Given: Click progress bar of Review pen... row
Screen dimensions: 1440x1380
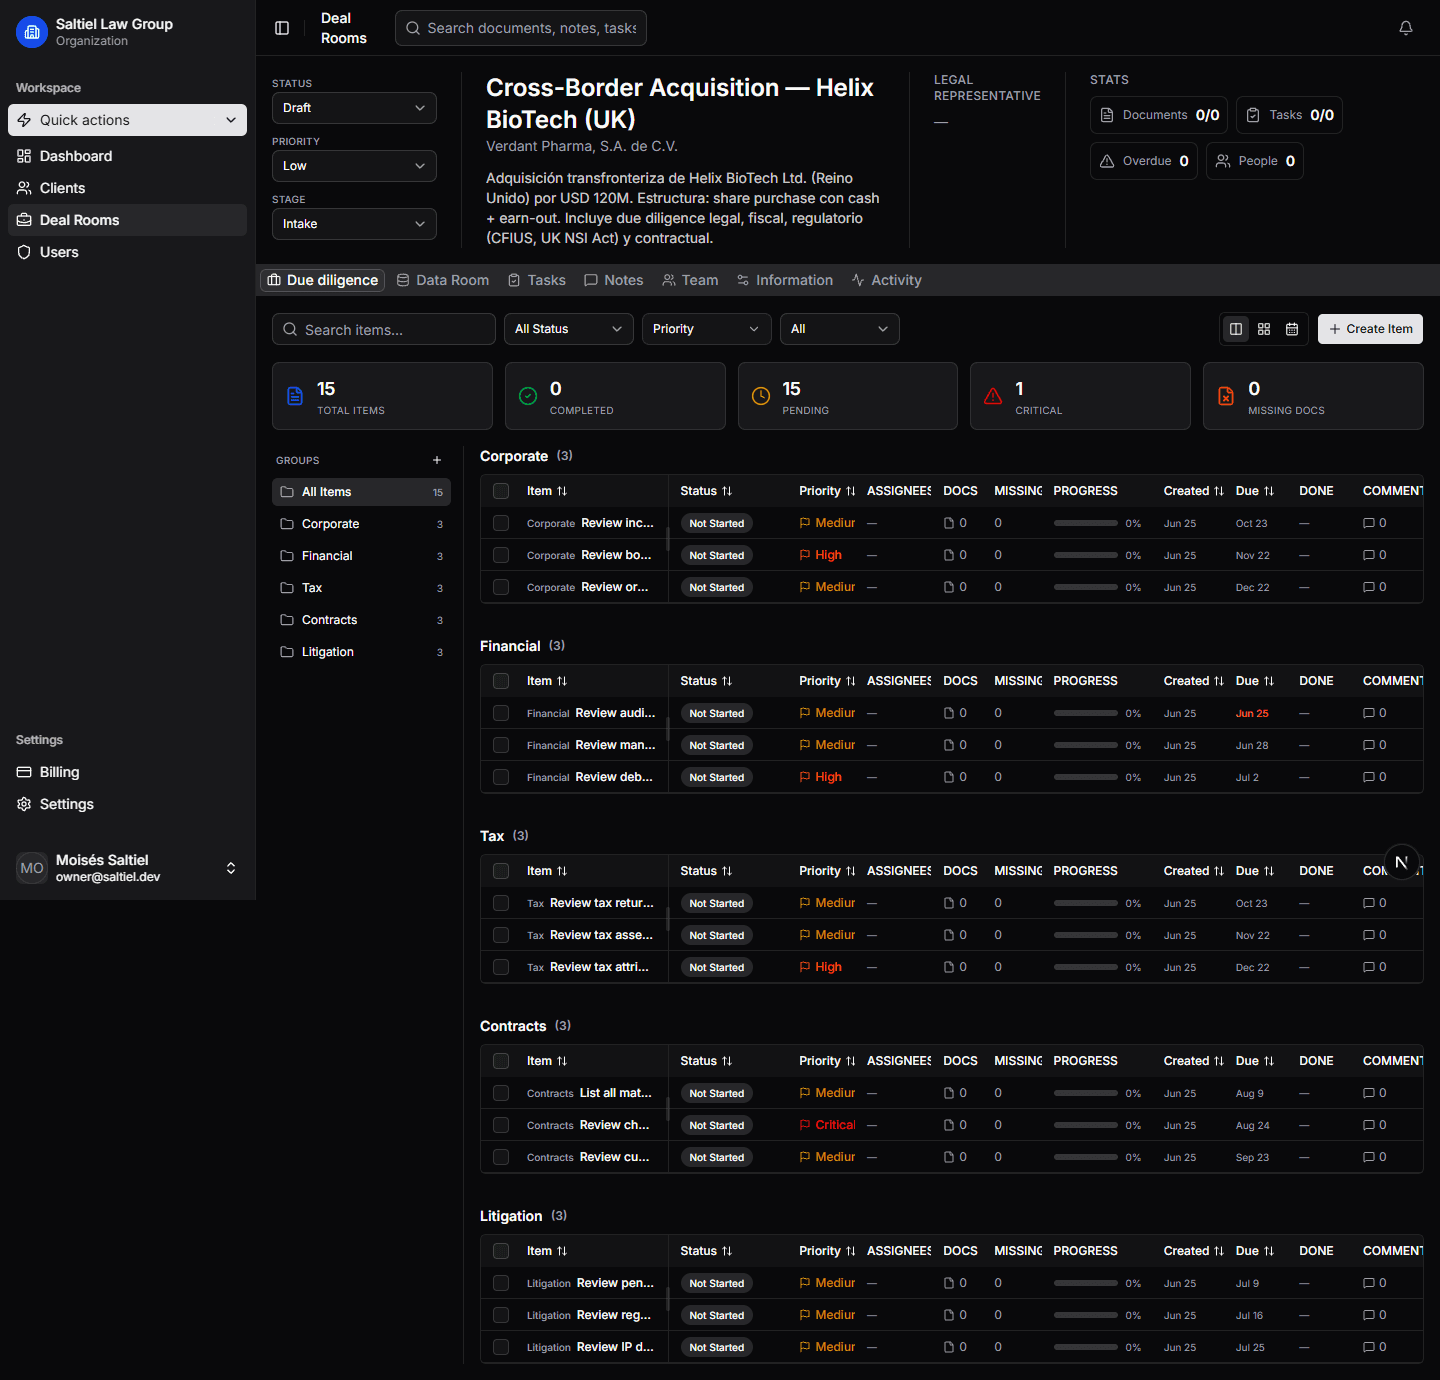Looking at the screenshot, I should pyautogui.click(x=1086, y=1283).
